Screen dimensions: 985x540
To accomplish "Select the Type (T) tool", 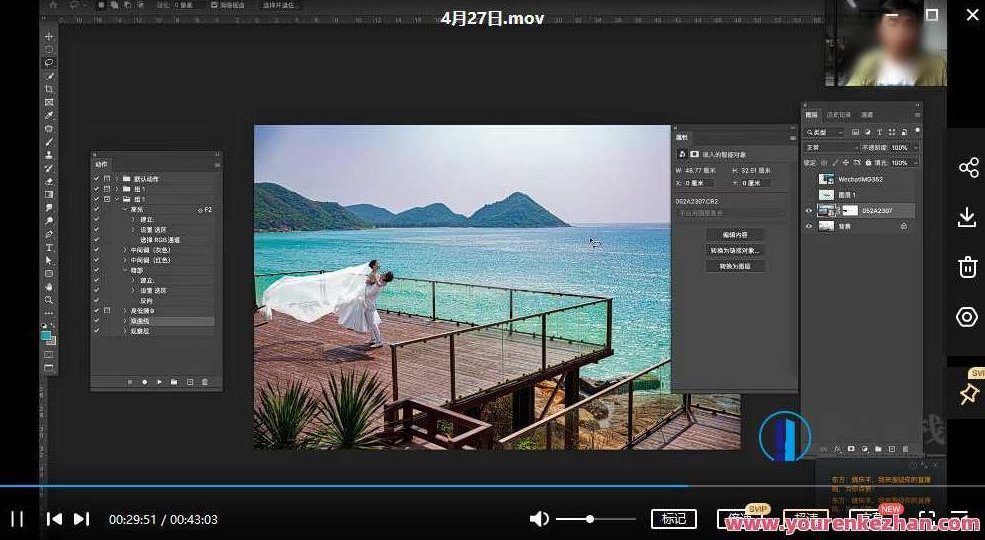I will pos(49,247).
